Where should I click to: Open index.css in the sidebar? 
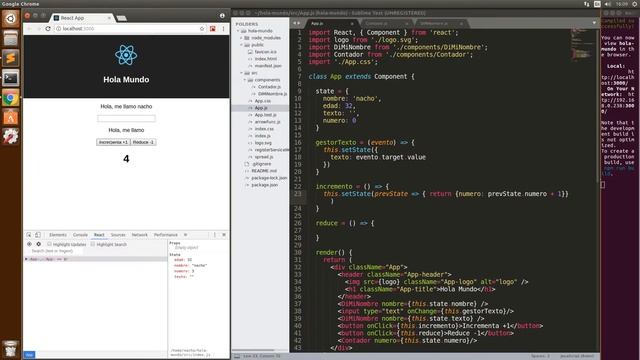(264, 129)
